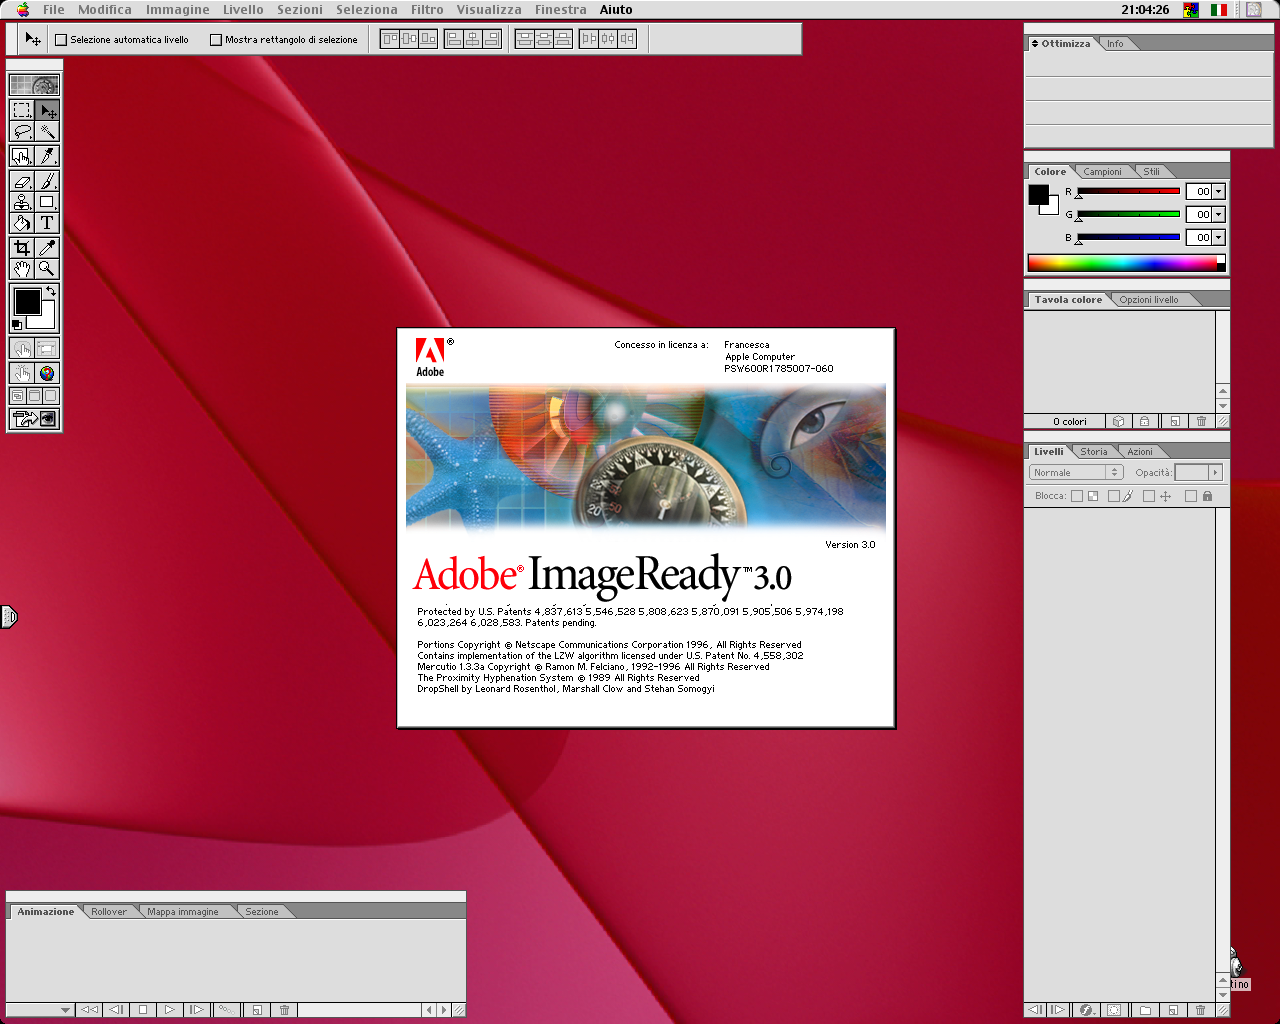Open looping options dropdown in Animazione panel
1280x1024 pixels.
pos(40,1010)
